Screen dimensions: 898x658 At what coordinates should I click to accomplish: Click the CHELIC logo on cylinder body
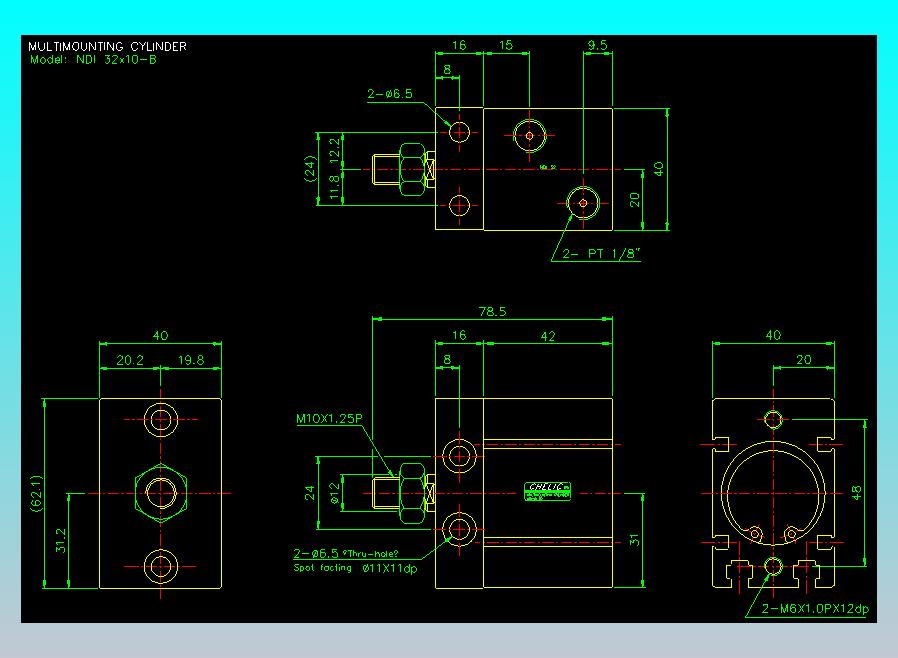(x=548, y=491)
